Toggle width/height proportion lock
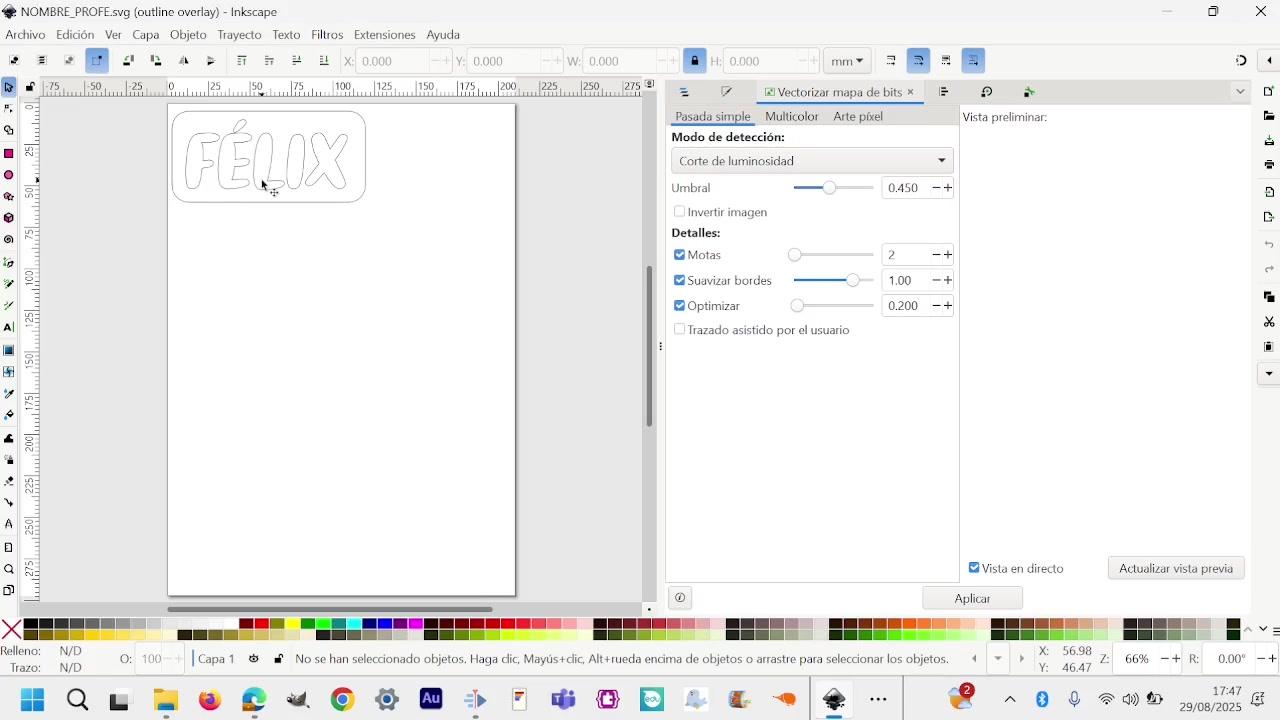This screenshot has height=720, width=1280. click(x=695, y=61)
